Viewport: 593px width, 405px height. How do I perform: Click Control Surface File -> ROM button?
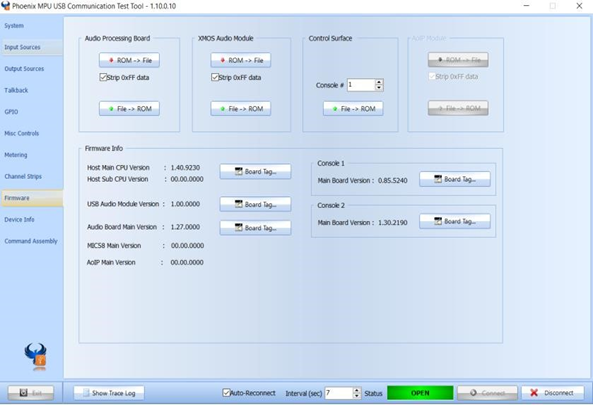(353, 109)
